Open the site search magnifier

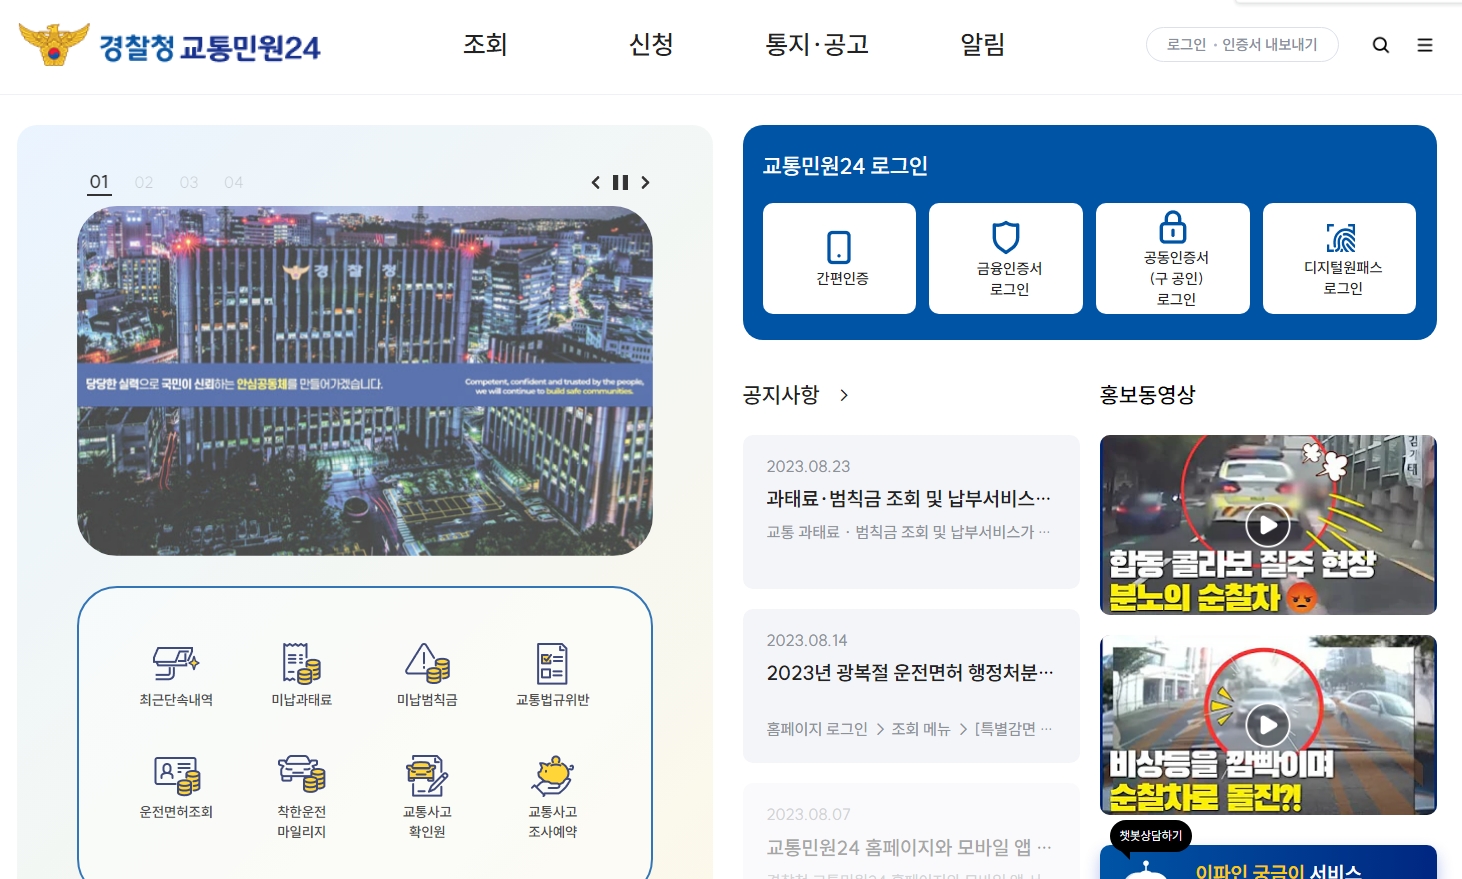pos(1381,45)
